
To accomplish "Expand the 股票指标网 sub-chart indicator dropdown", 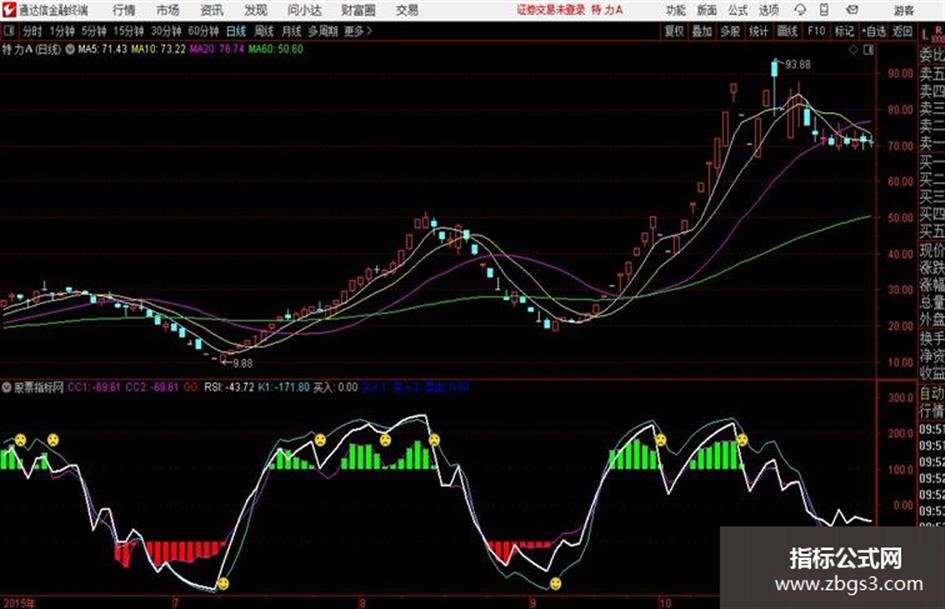I will point(7,387).
